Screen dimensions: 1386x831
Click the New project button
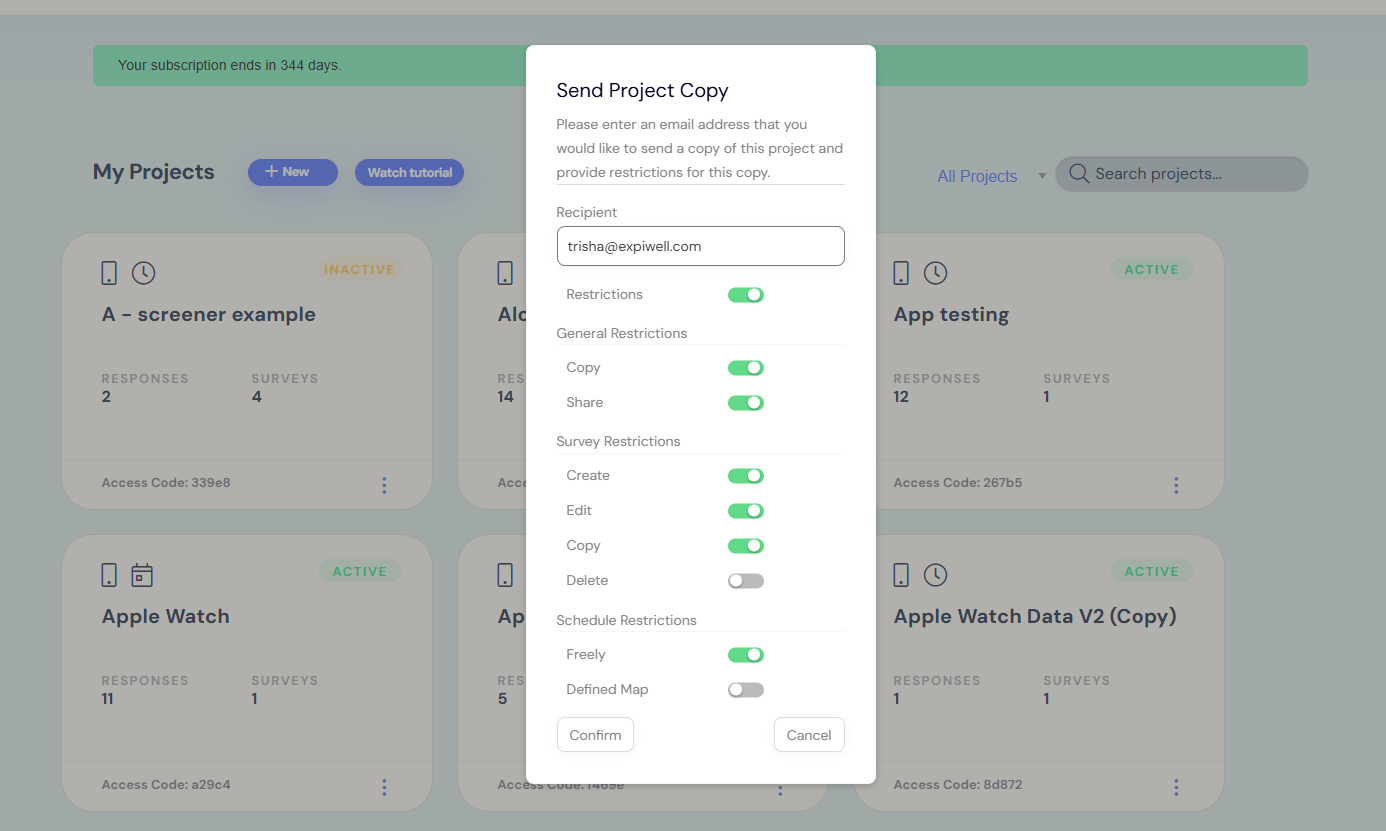[x=293, y=172]
